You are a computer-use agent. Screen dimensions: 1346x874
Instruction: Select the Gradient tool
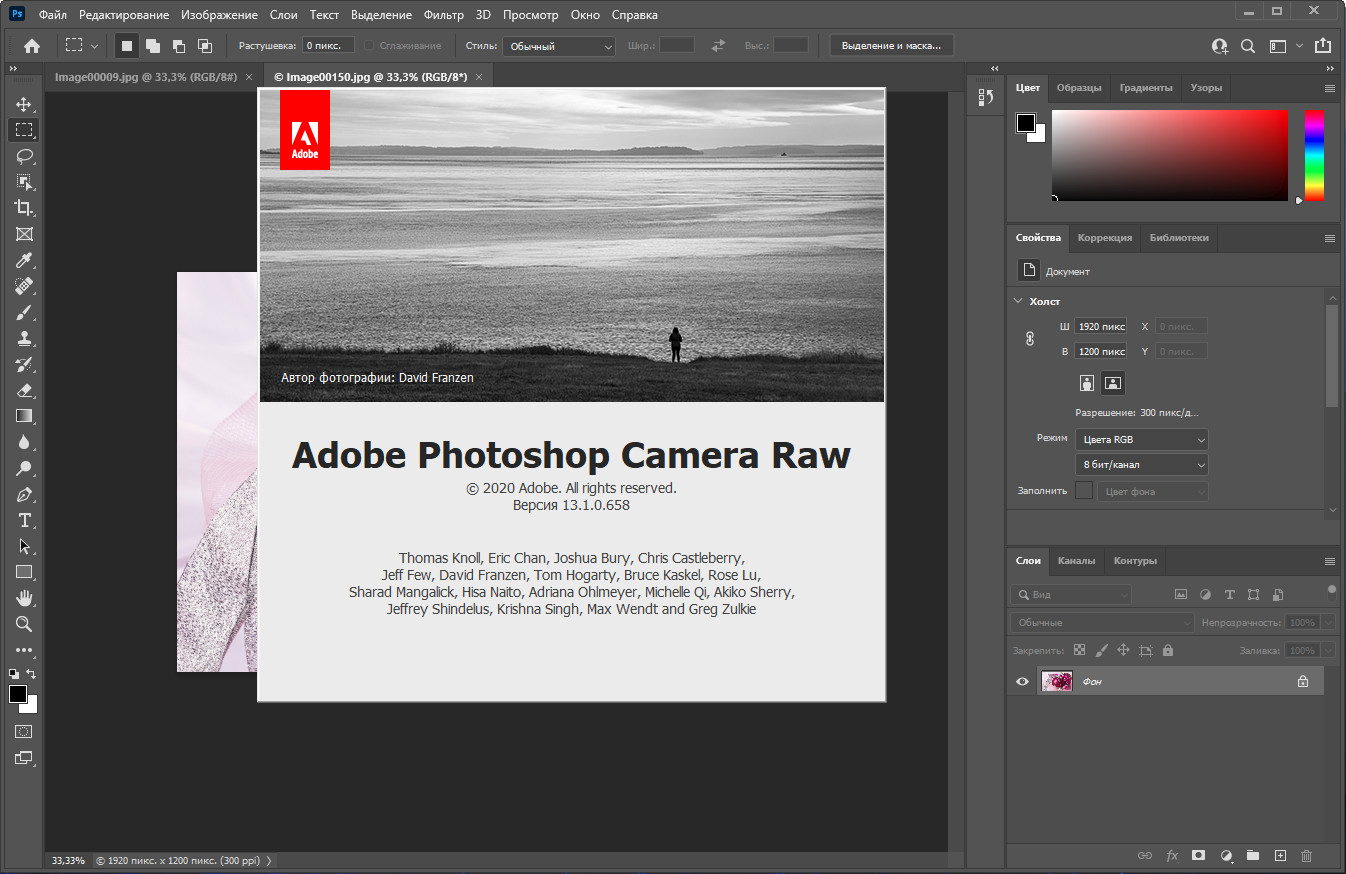(24, 416)
